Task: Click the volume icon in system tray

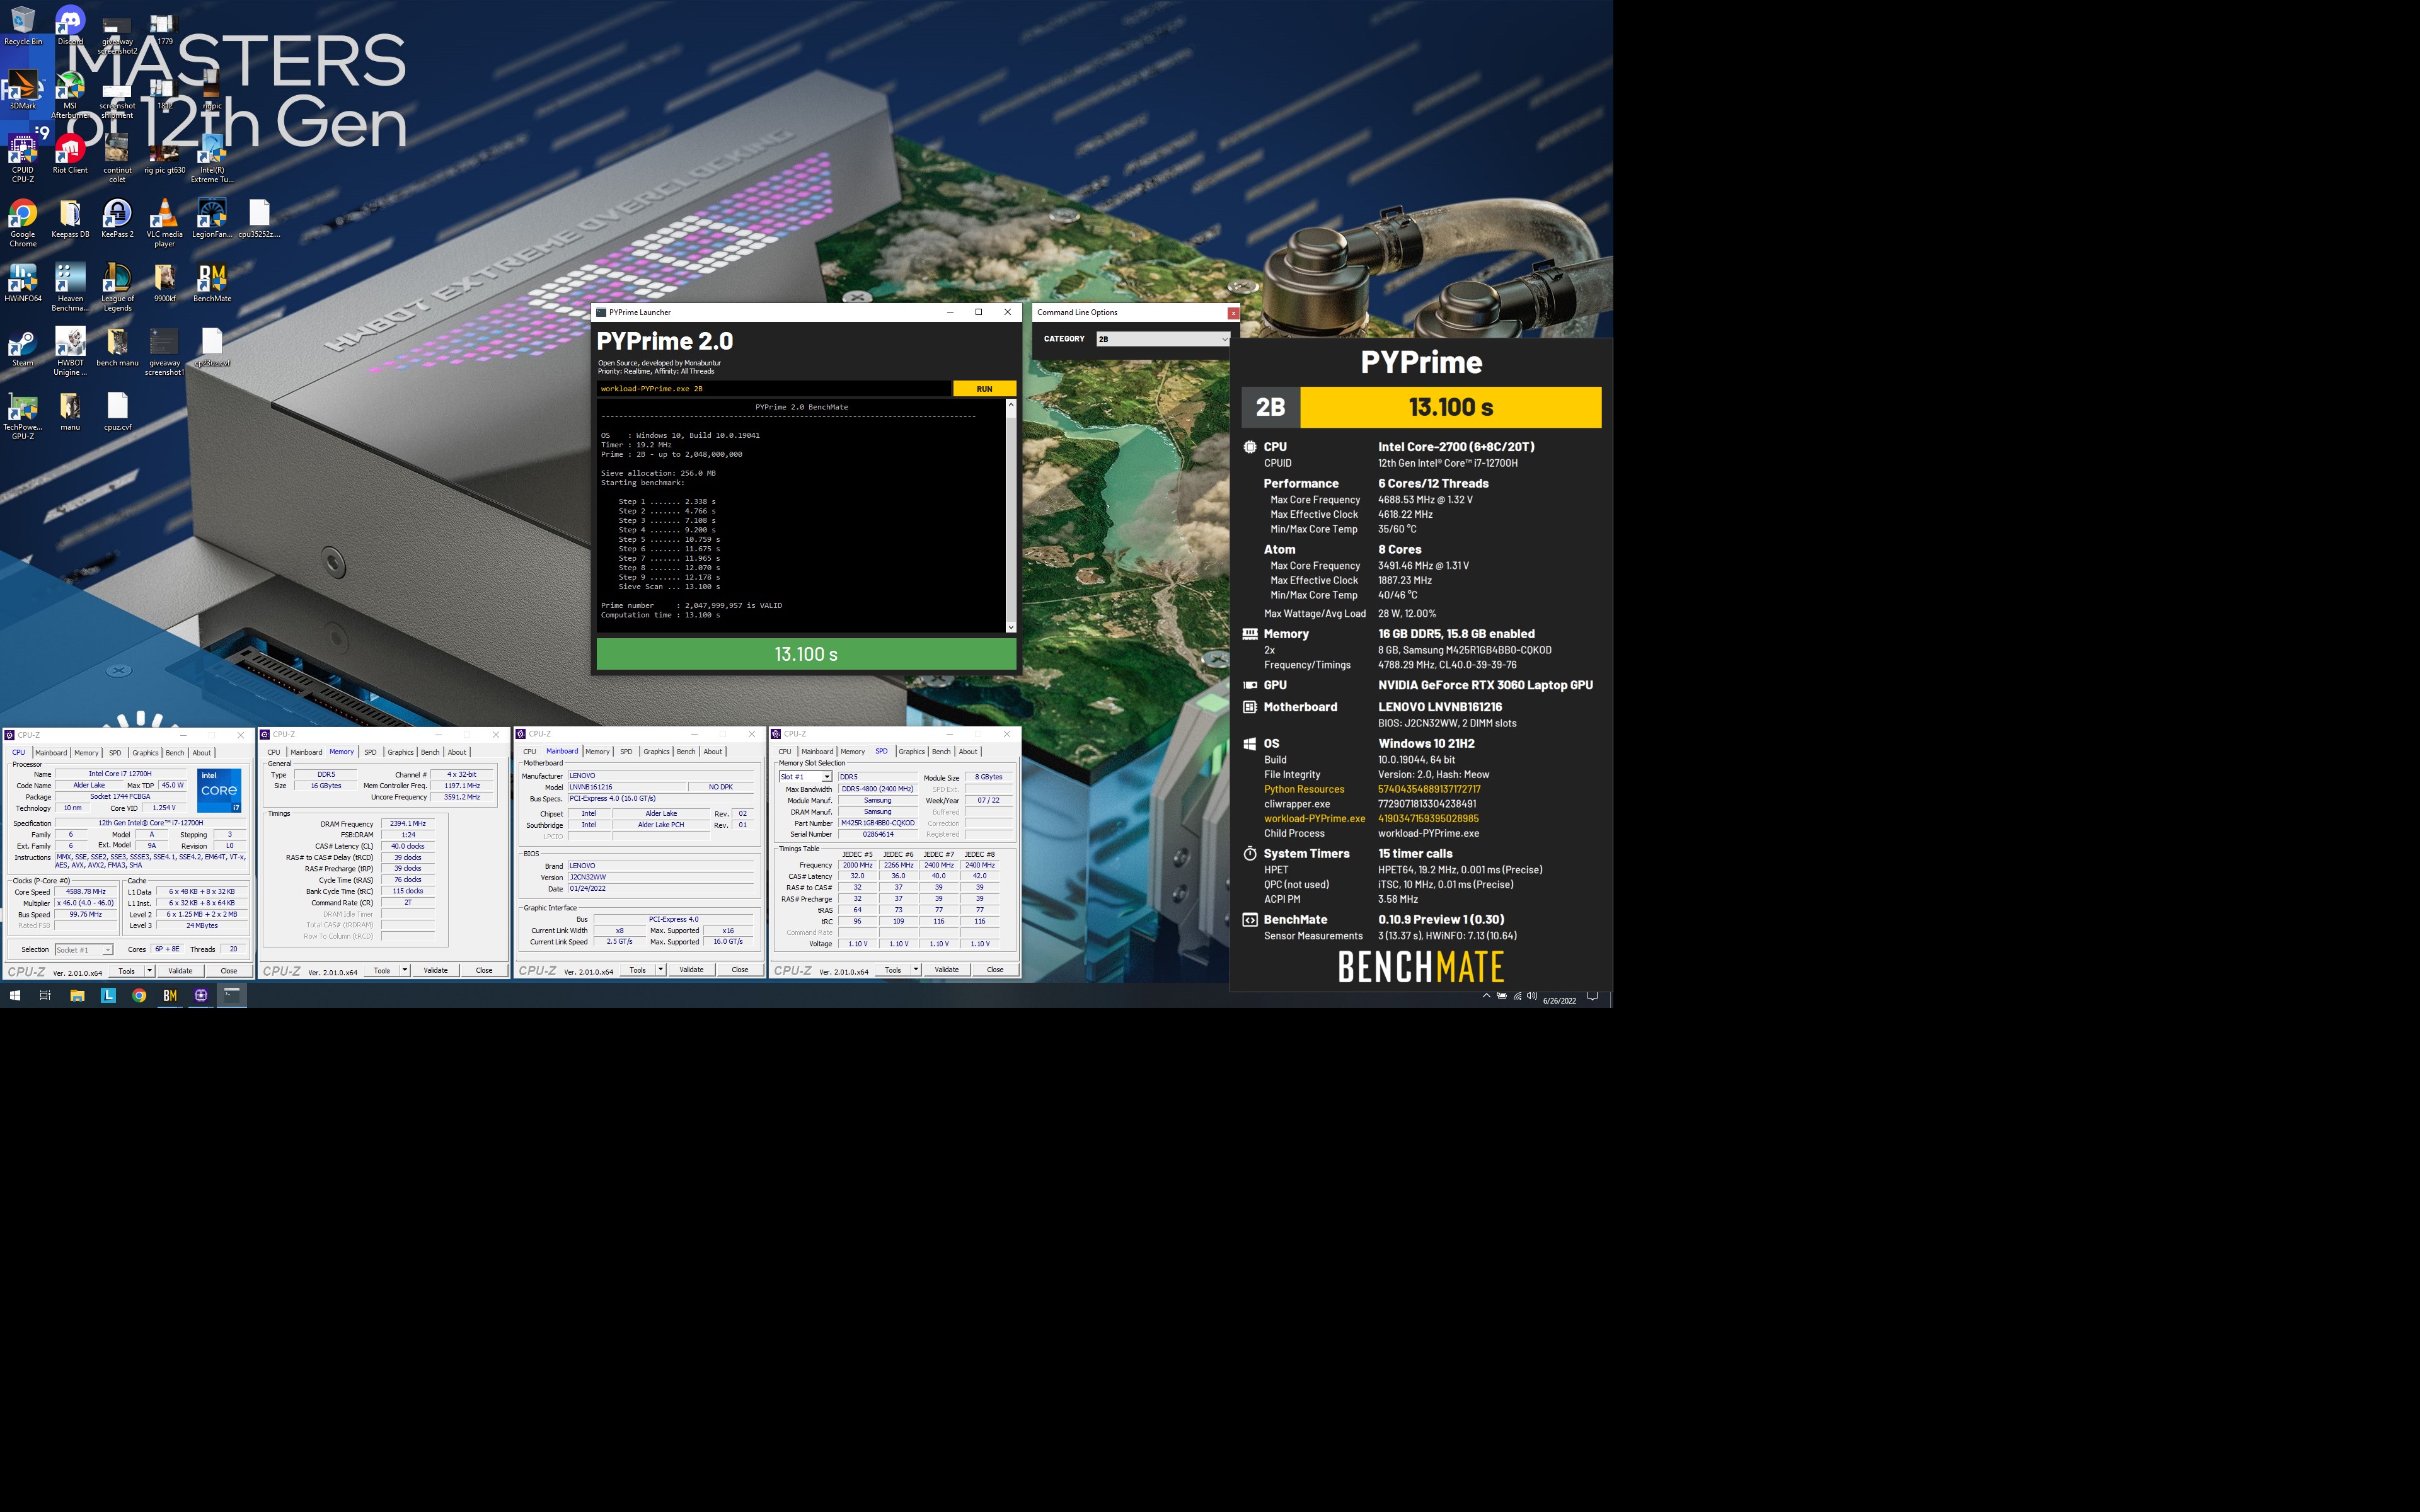Action: point(1532,996)
